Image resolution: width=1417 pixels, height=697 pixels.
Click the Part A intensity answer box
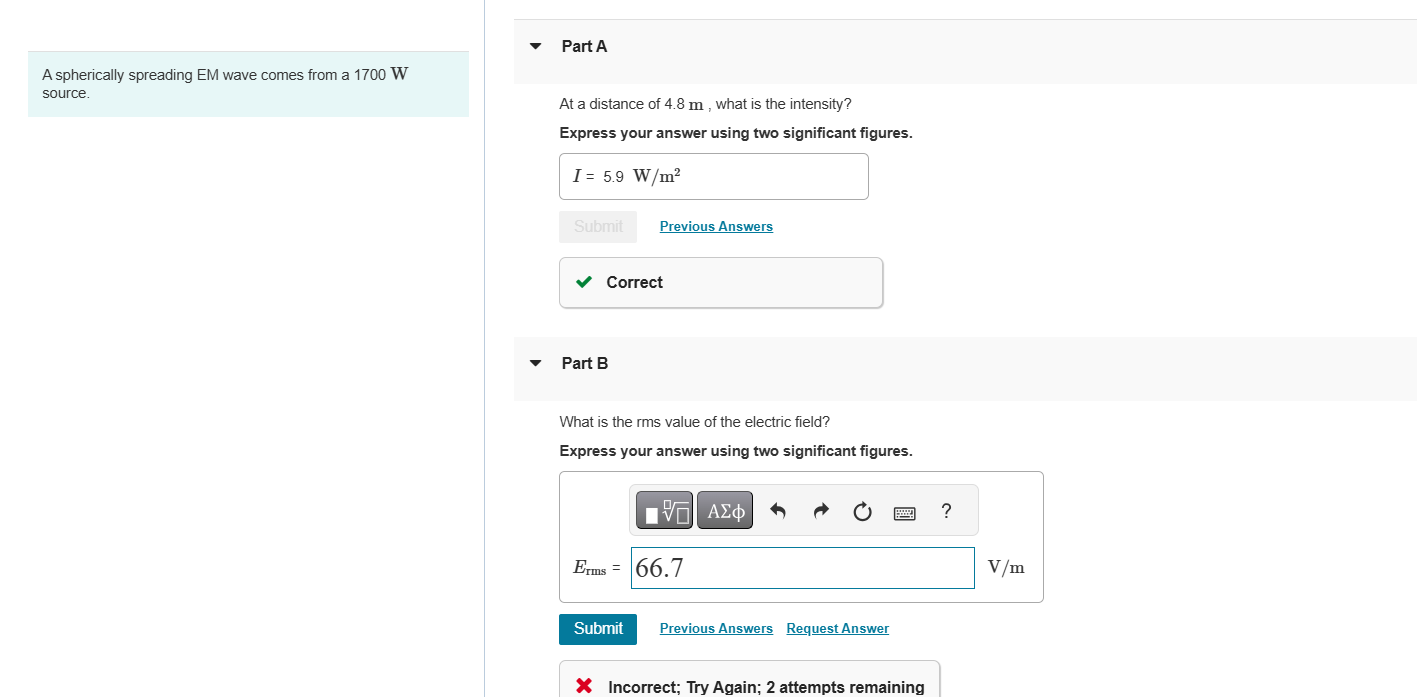713,176
